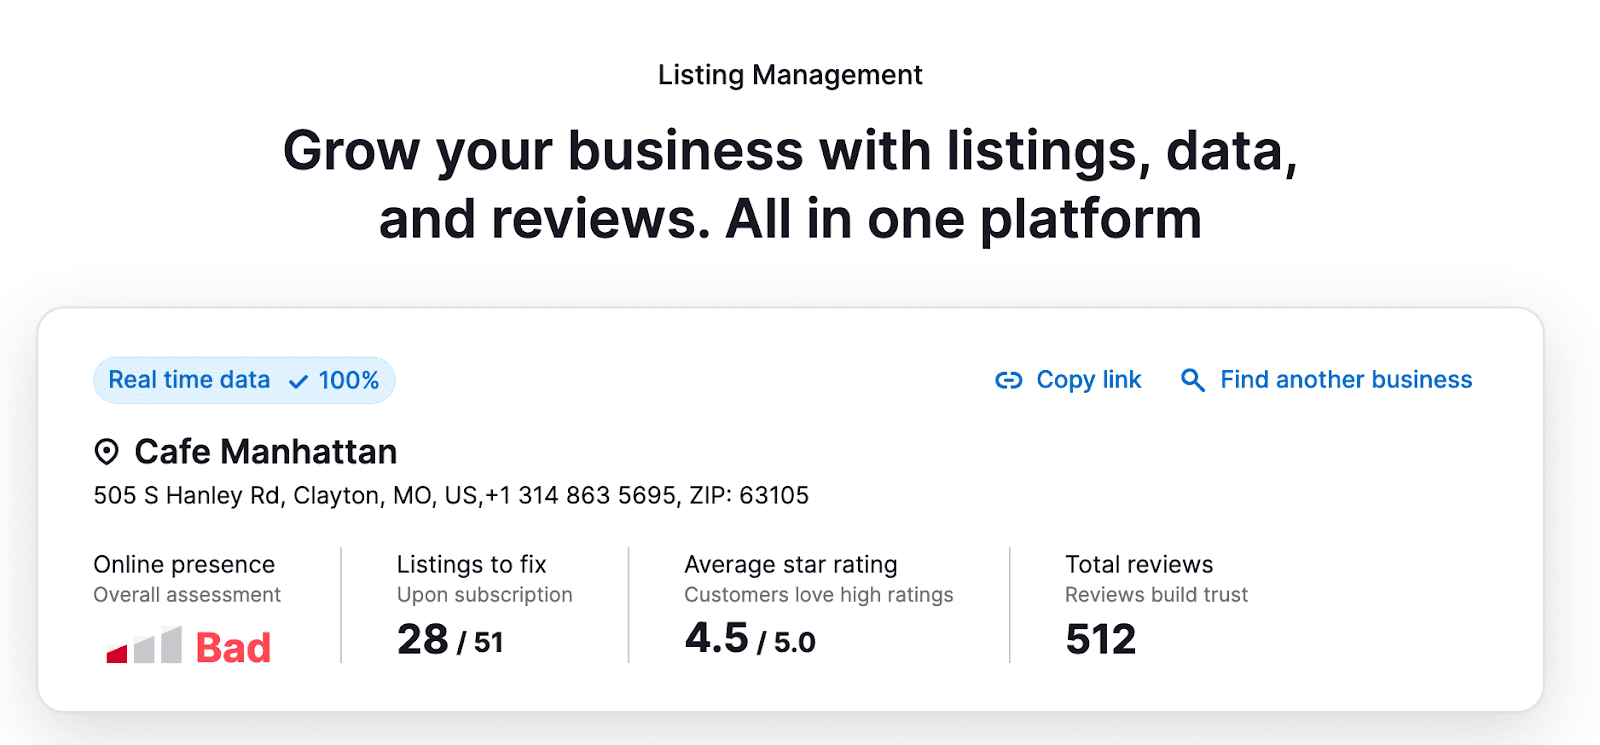Select the Online presence assessment label

(184, 564)
